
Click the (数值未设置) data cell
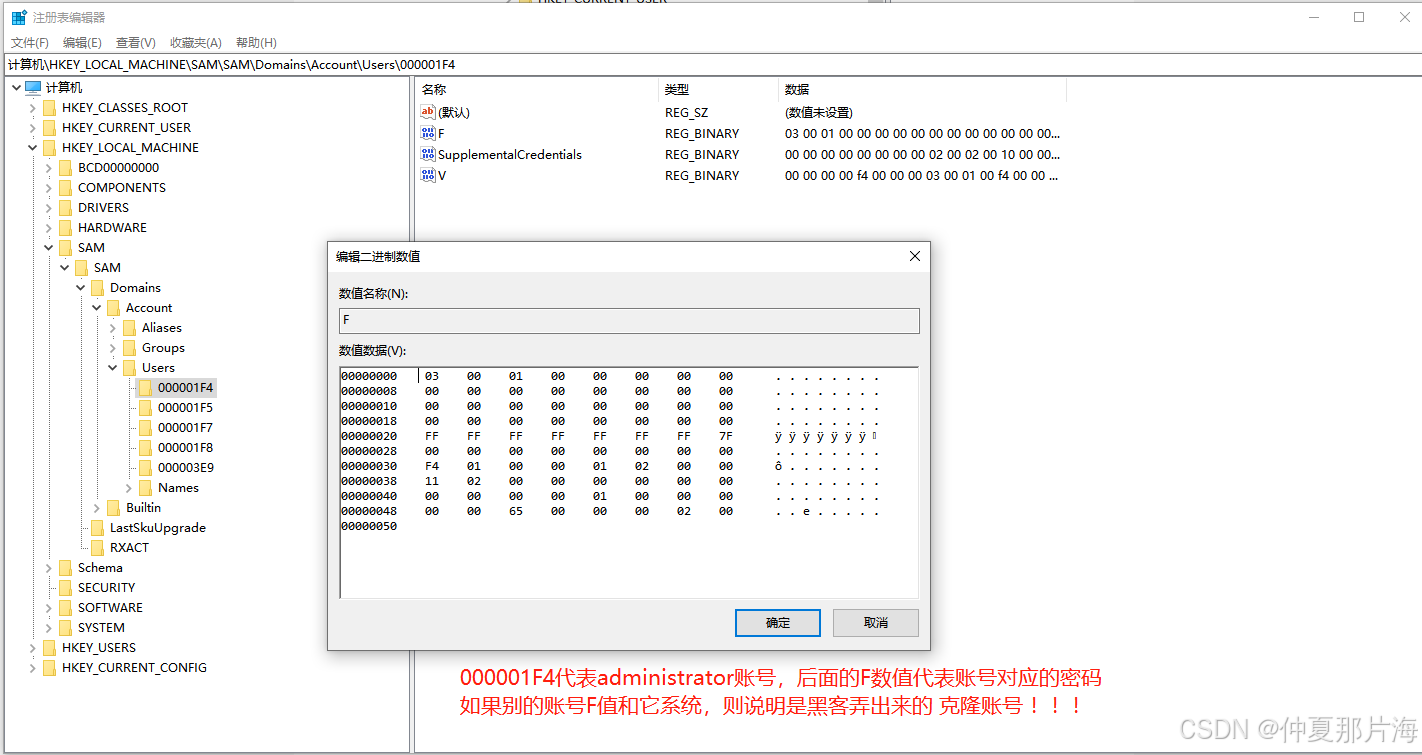(x=819, y=112)
